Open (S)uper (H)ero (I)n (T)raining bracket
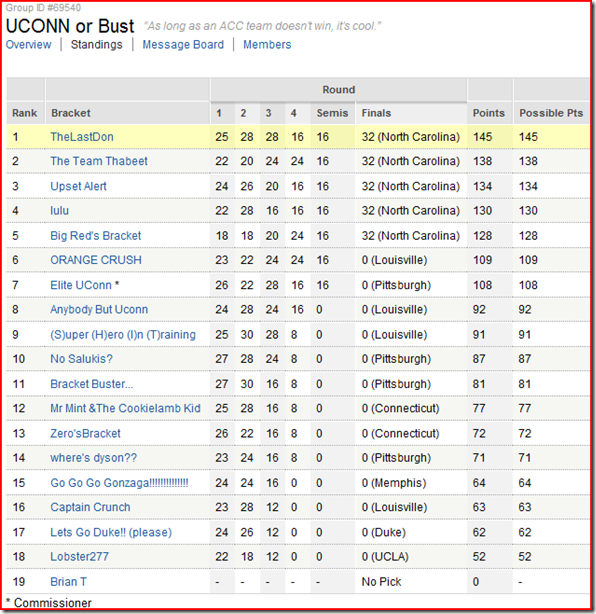This screenshot has height=614, width=596. (x=123, y=335)
